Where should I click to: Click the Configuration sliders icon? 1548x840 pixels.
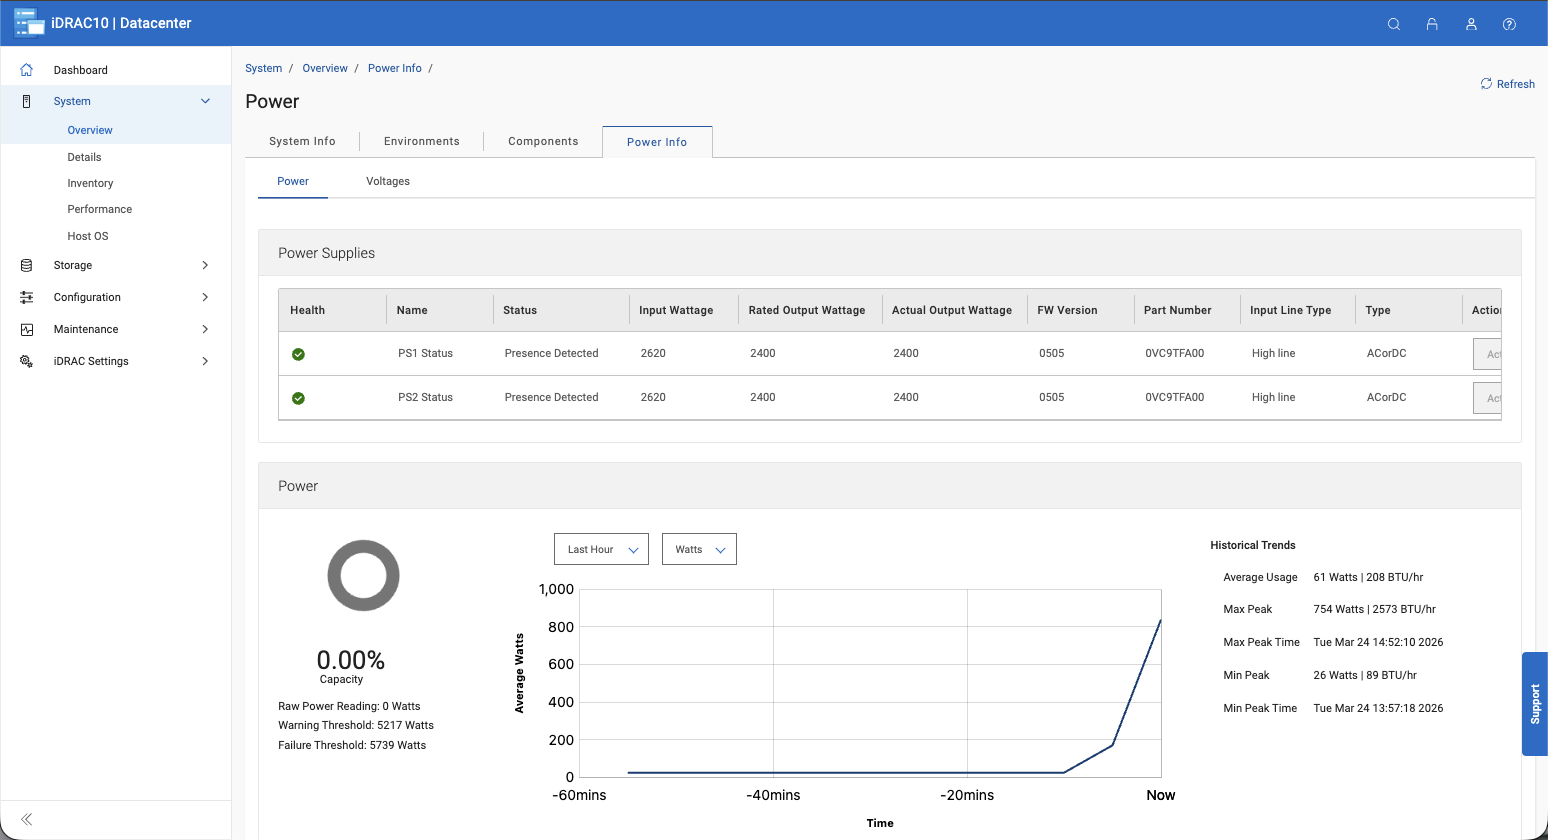[x=27, y=297]
